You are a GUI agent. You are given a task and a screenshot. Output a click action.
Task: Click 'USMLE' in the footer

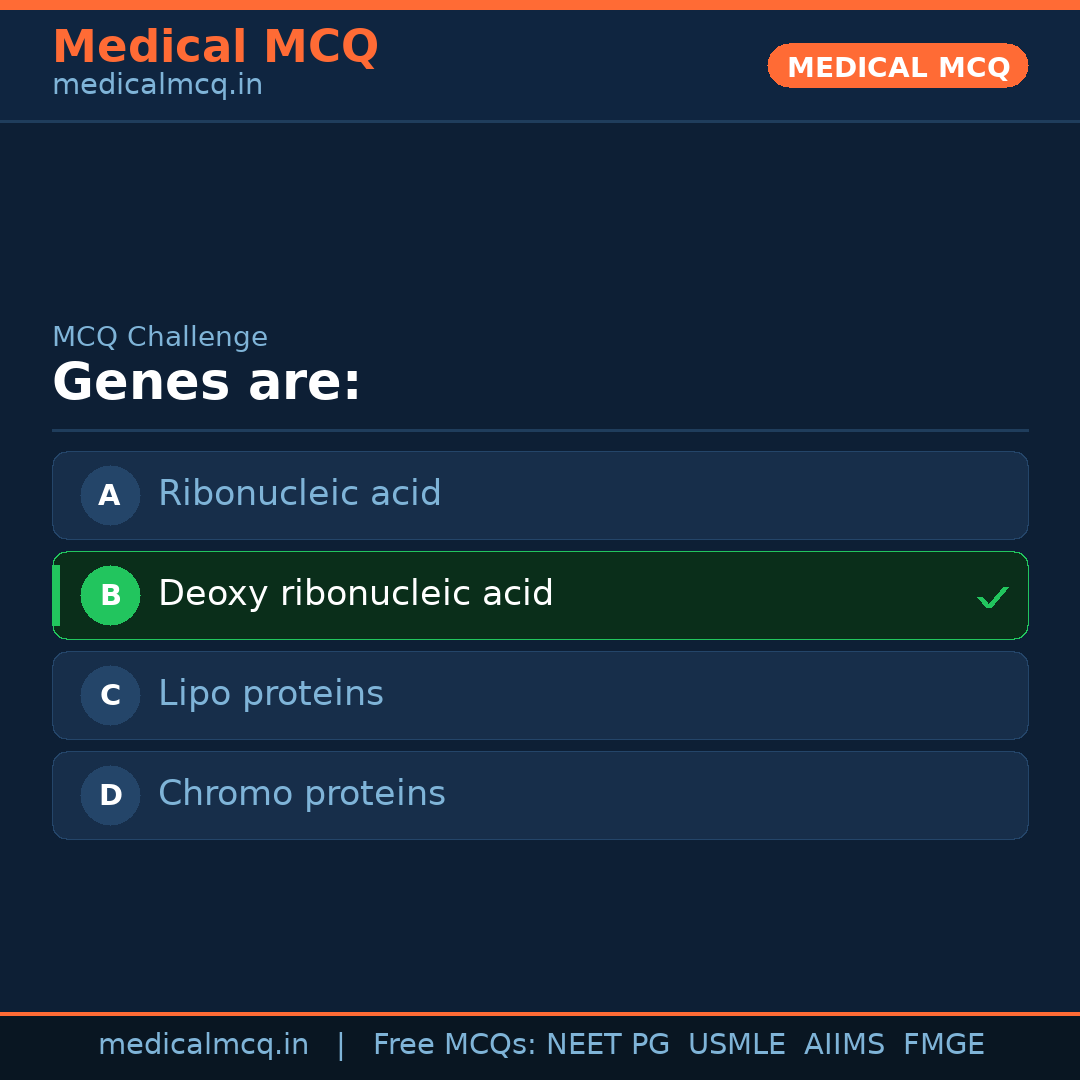tap(736, 1045)
